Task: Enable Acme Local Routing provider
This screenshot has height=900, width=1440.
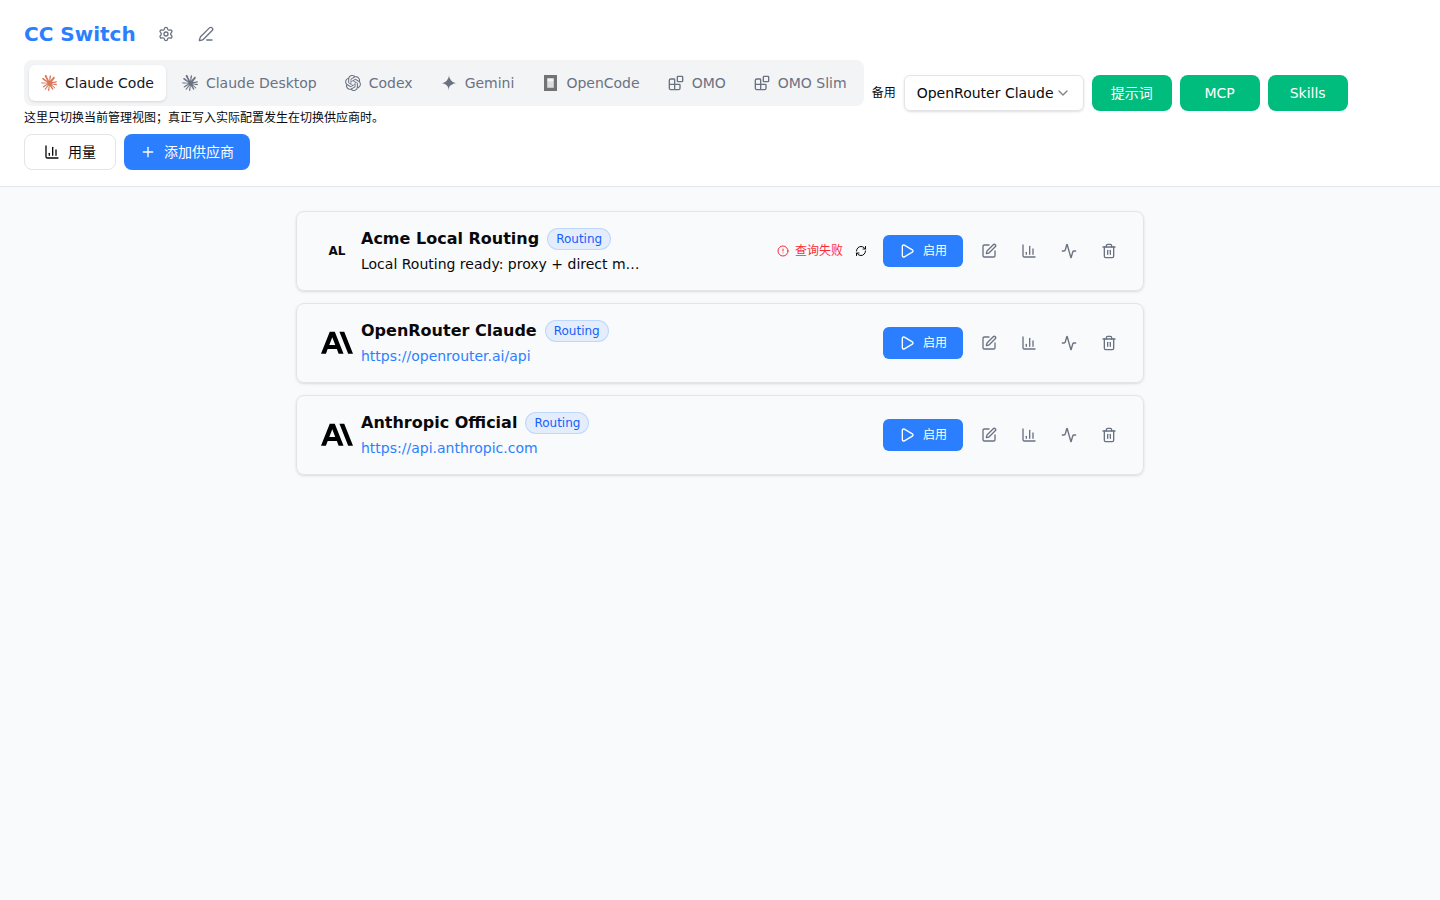Action: click(923, 251)
